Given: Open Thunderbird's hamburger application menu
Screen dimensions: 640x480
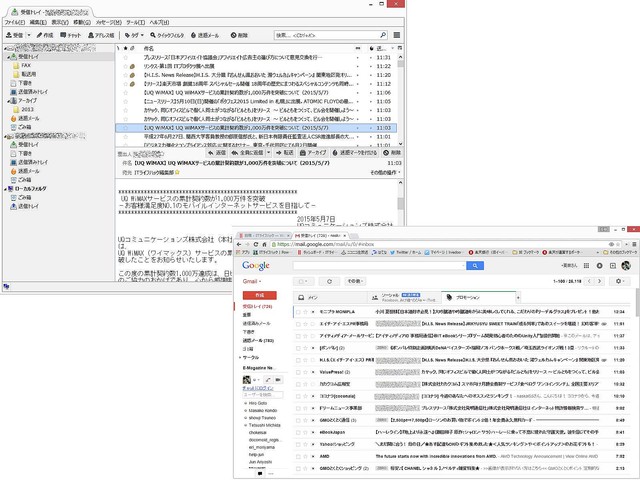Looking at the screenshot, I should click(x=396, y=35).
